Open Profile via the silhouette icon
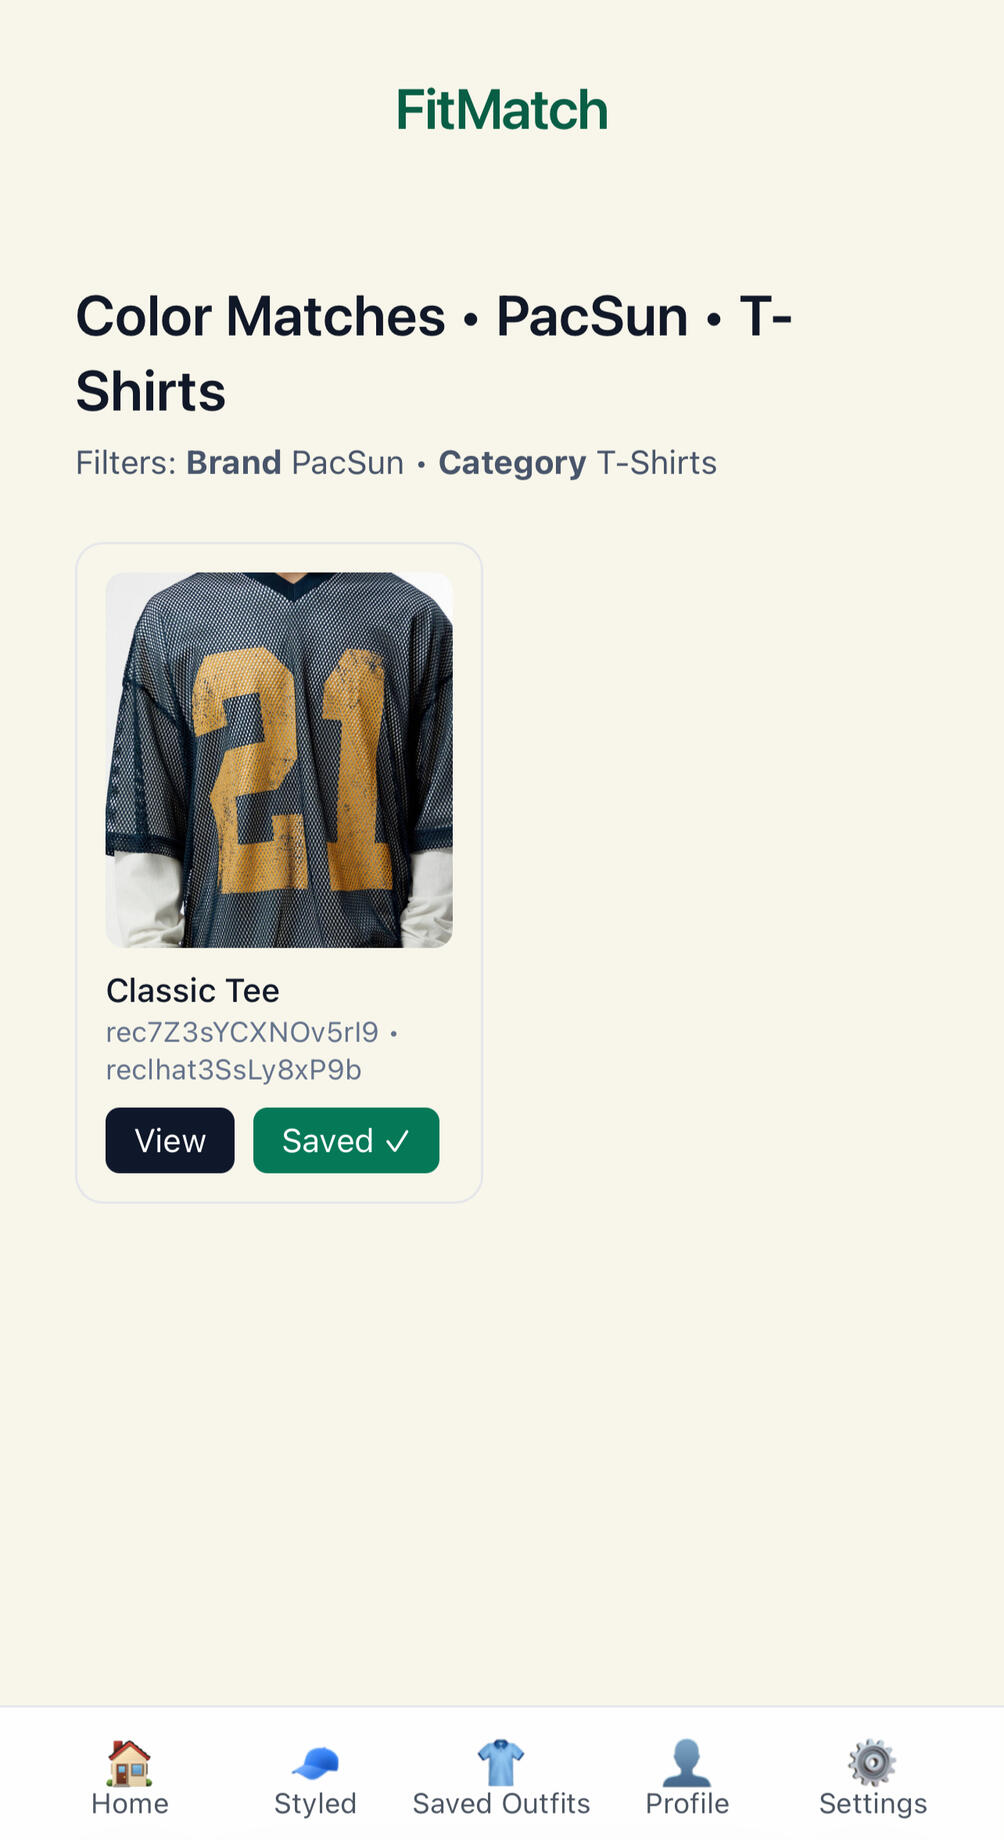Viewport: 1004px width, 1840px height. click(687, 1762)
